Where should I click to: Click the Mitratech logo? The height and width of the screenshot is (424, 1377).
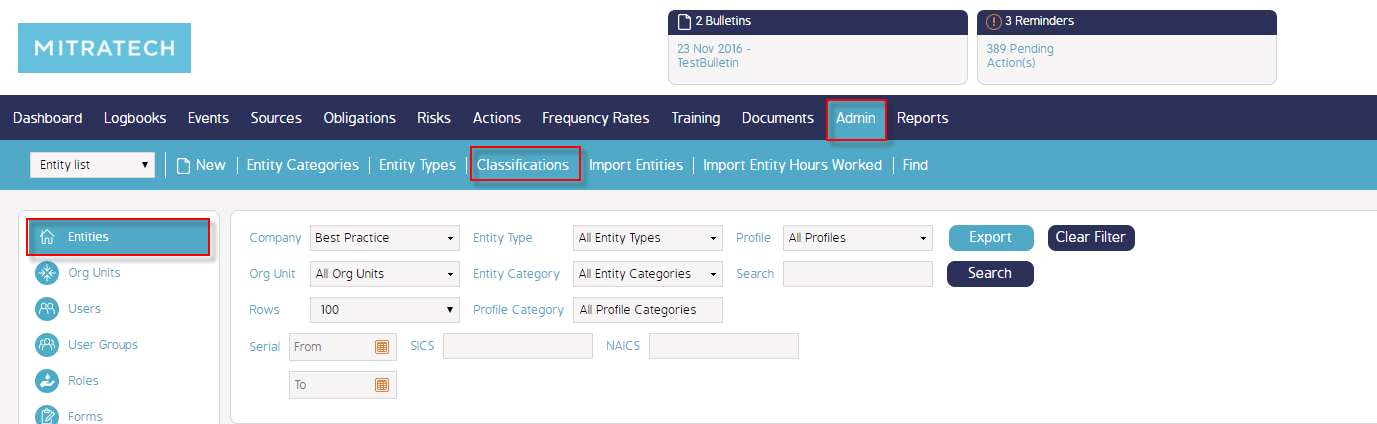[x=104, y=48]
